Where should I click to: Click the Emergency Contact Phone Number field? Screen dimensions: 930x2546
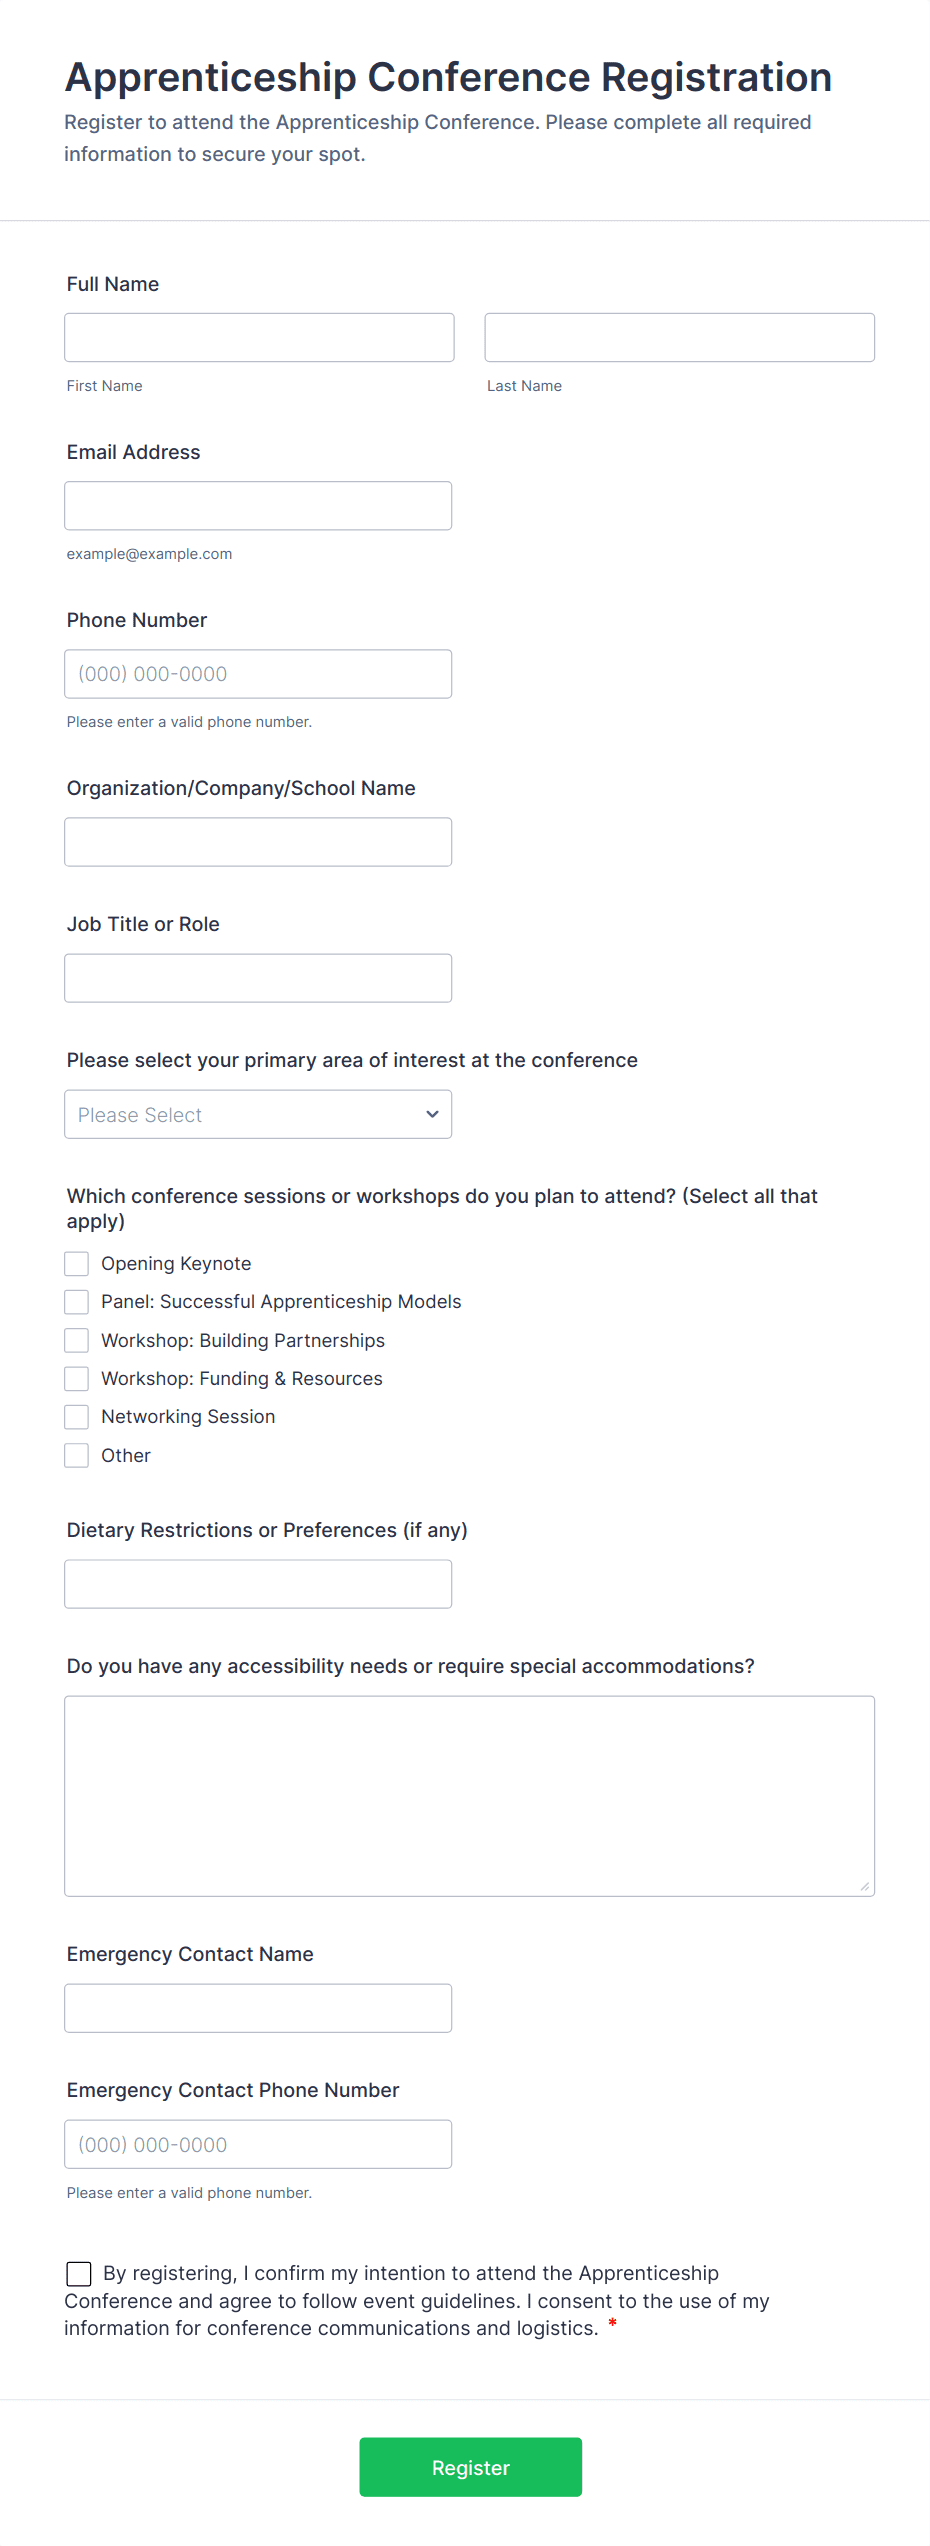point(258,2144)
